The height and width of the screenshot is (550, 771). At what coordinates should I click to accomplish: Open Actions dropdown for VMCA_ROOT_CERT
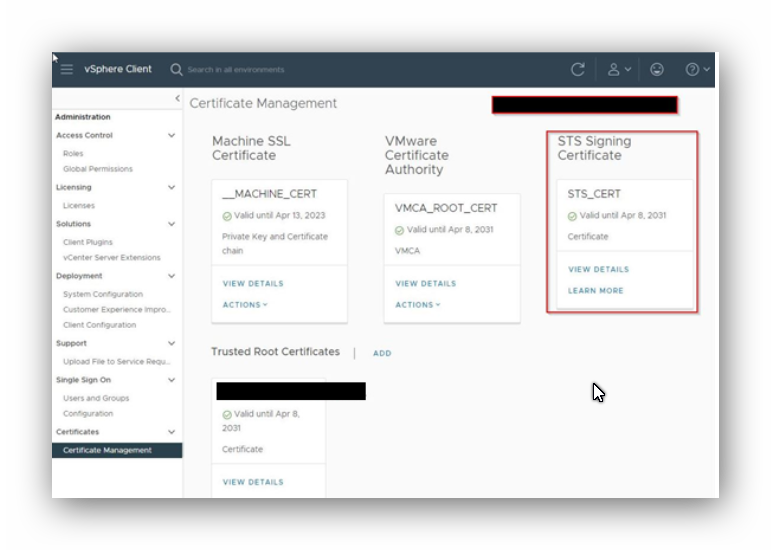coord(418,305)
